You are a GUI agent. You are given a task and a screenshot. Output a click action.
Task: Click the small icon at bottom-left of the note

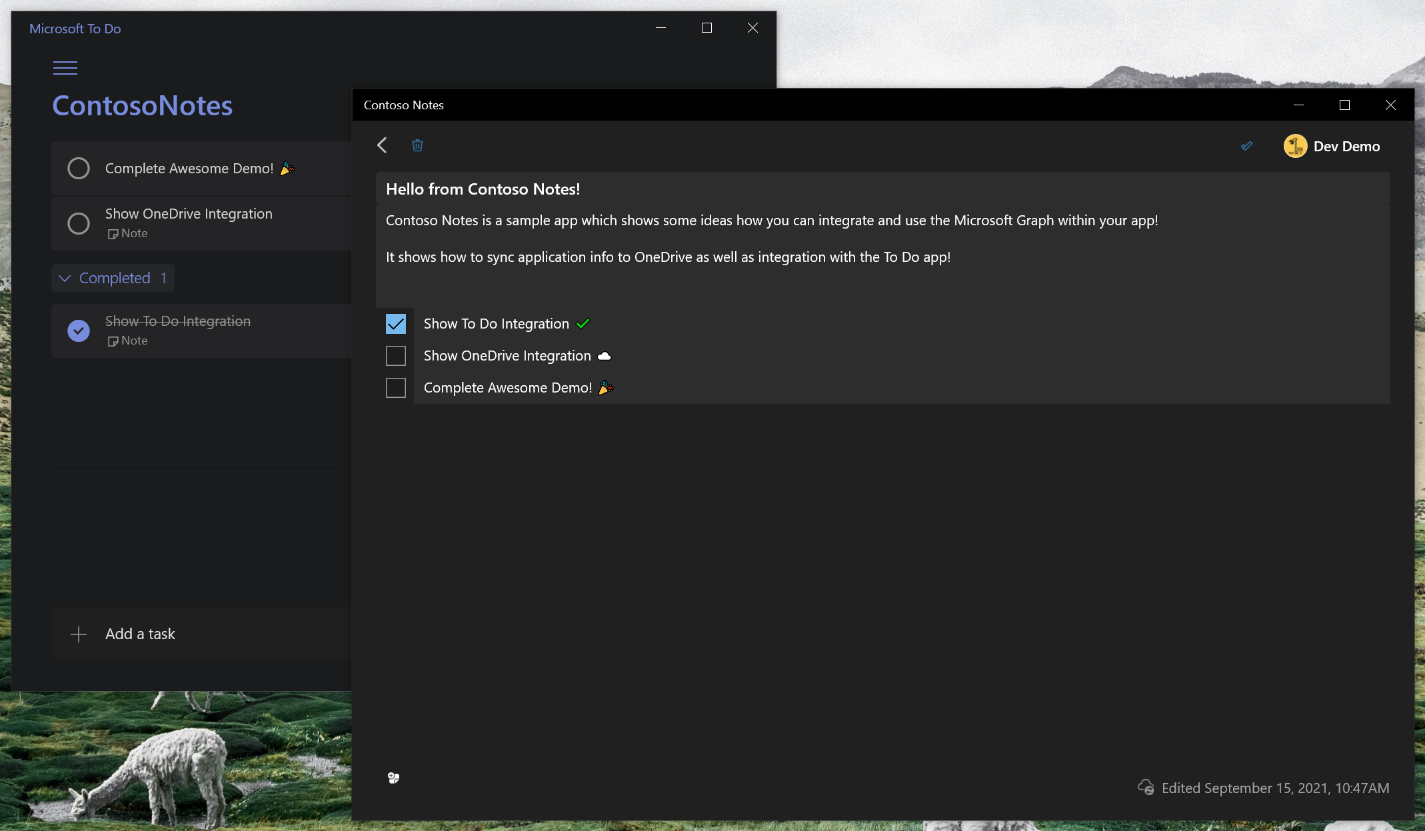[394, 778]
